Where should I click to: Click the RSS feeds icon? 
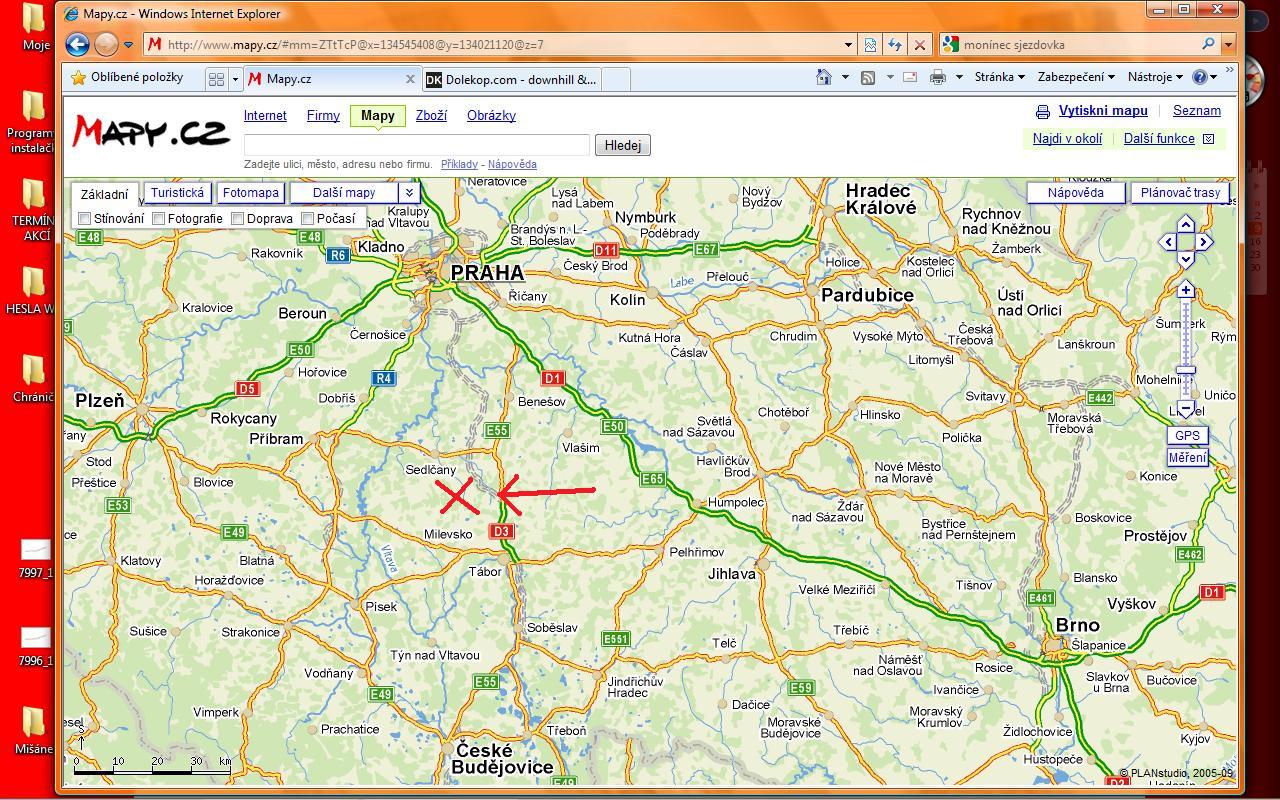(868, 77)
